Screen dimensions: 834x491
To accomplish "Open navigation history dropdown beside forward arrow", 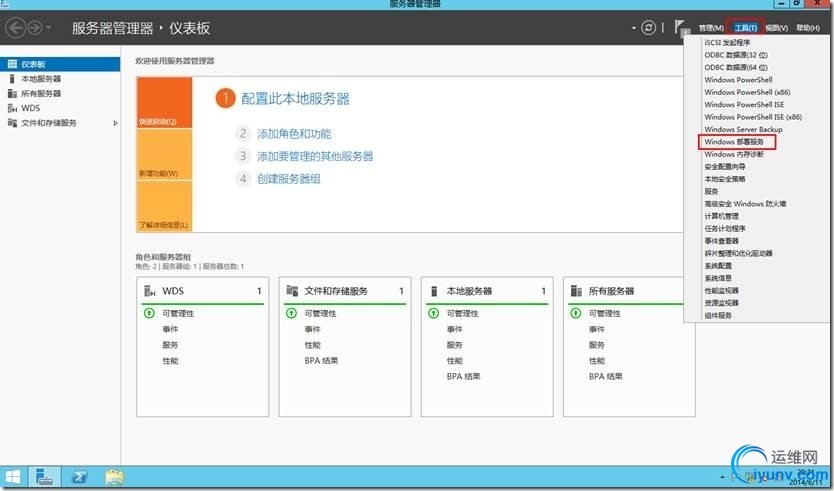I will [x=48, y=27].
